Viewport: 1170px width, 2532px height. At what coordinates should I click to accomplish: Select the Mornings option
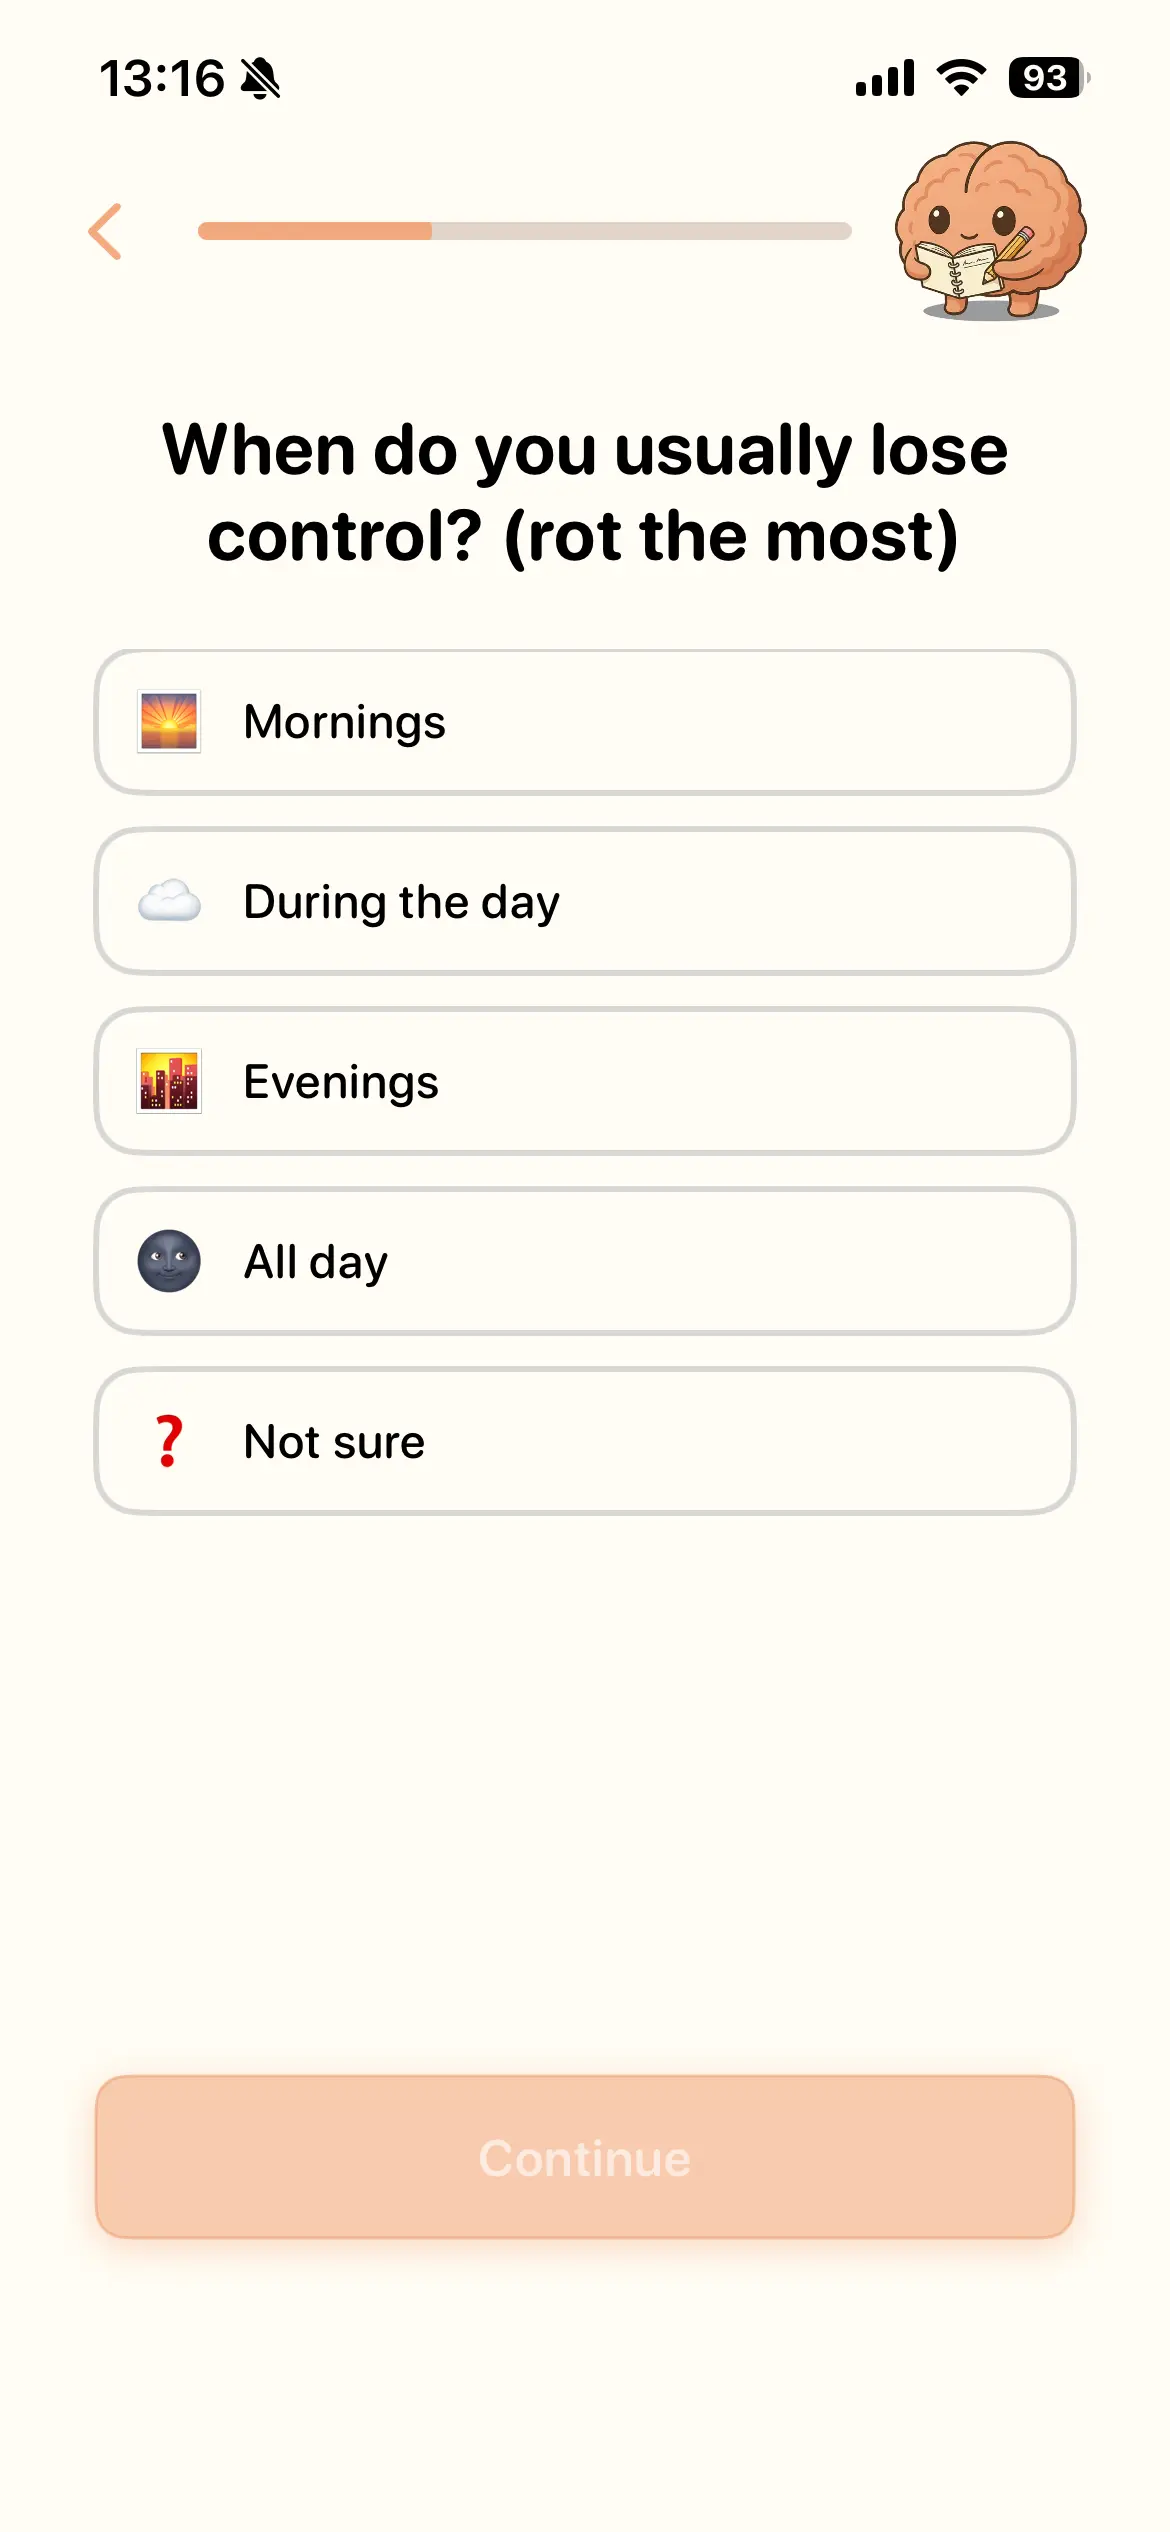pos(585,722)
